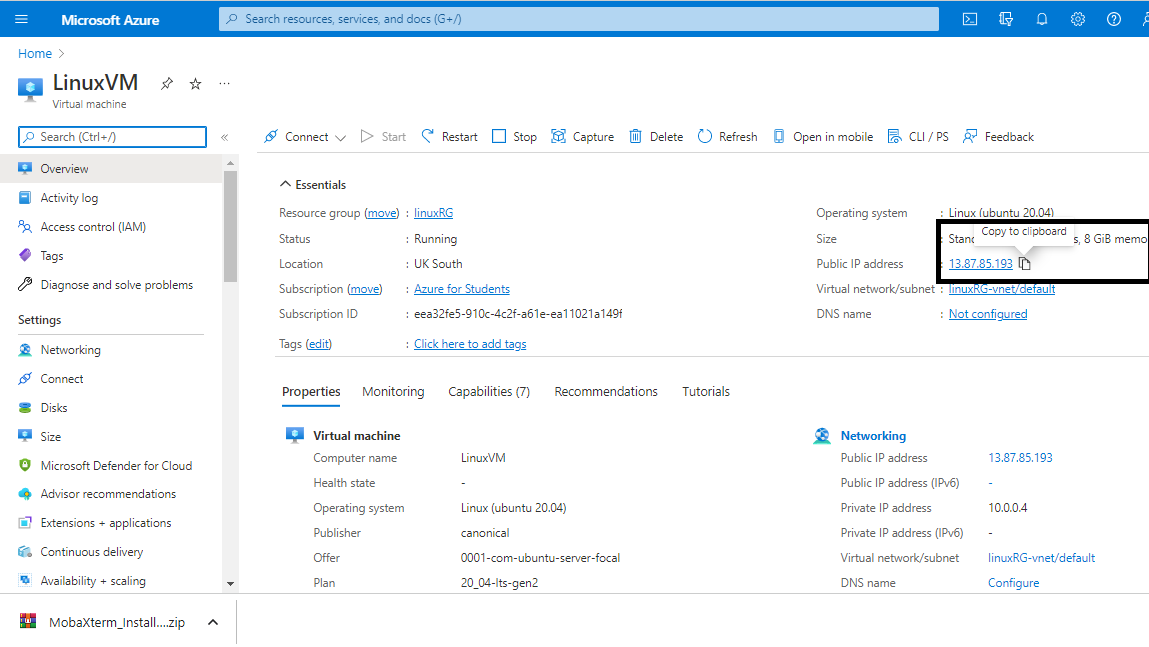This screenshot has width=1149, height=647.
Task: Copy public IP address to clipboard
Action: coord(1024,264)
